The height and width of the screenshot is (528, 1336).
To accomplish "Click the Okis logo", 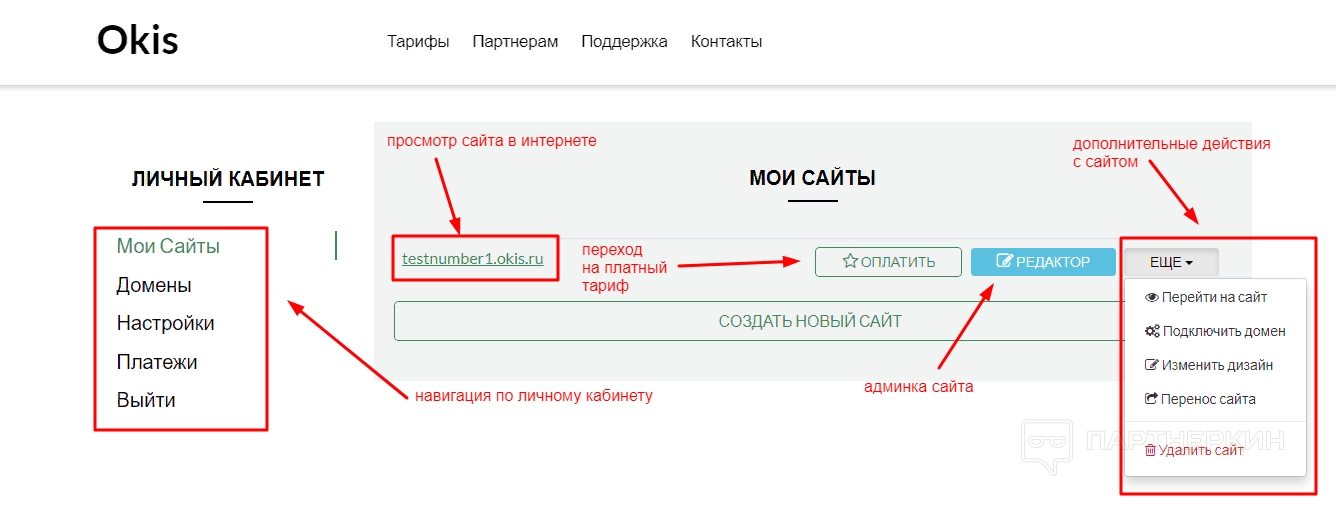I will [x=138, y=41].
